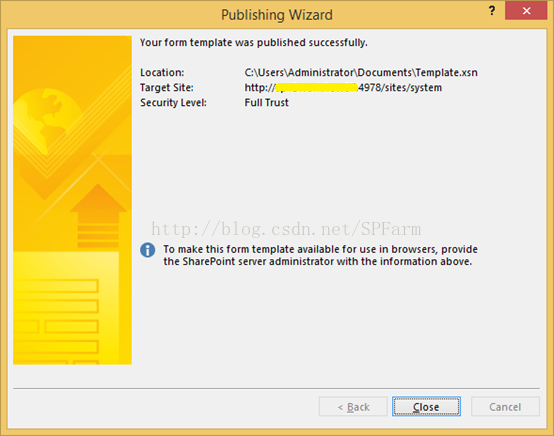Click the question mark help icon
The image size is (554, 436).
[x=491, y=11]
